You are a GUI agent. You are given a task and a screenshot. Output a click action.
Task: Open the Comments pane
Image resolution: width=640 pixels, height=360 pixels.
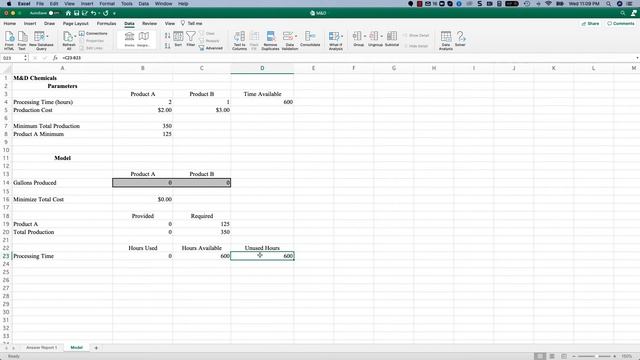[x=620, y=24]
